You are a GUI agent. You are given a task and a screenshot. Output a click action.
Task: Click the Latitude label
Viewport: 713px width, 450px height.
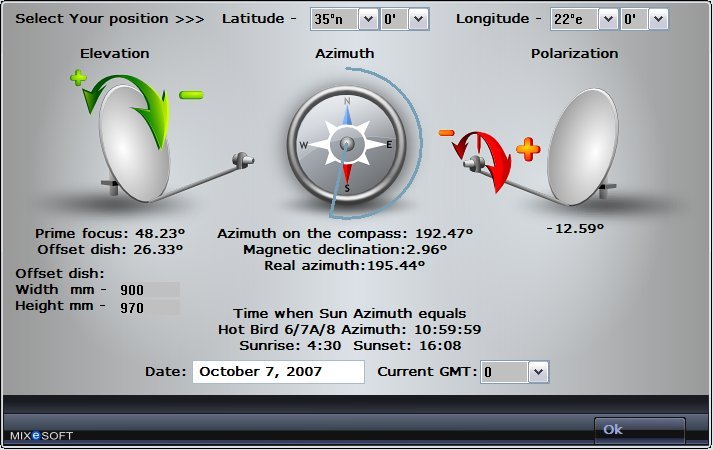point(259,18)
